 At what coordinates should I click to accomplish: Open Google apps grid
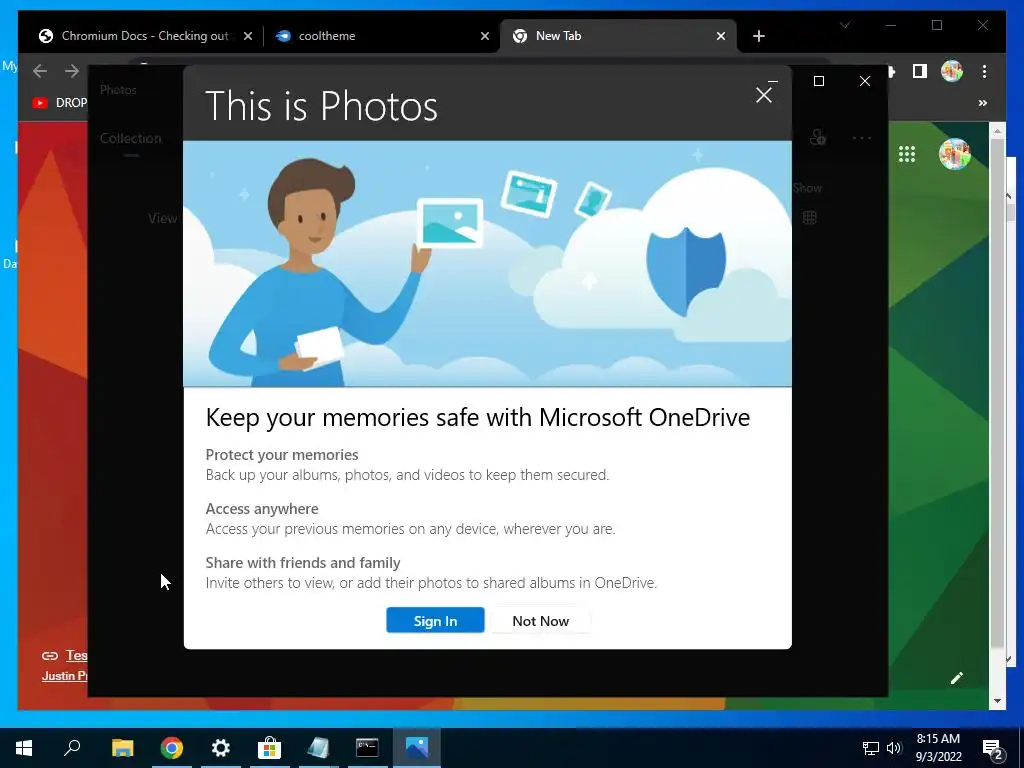906,154
